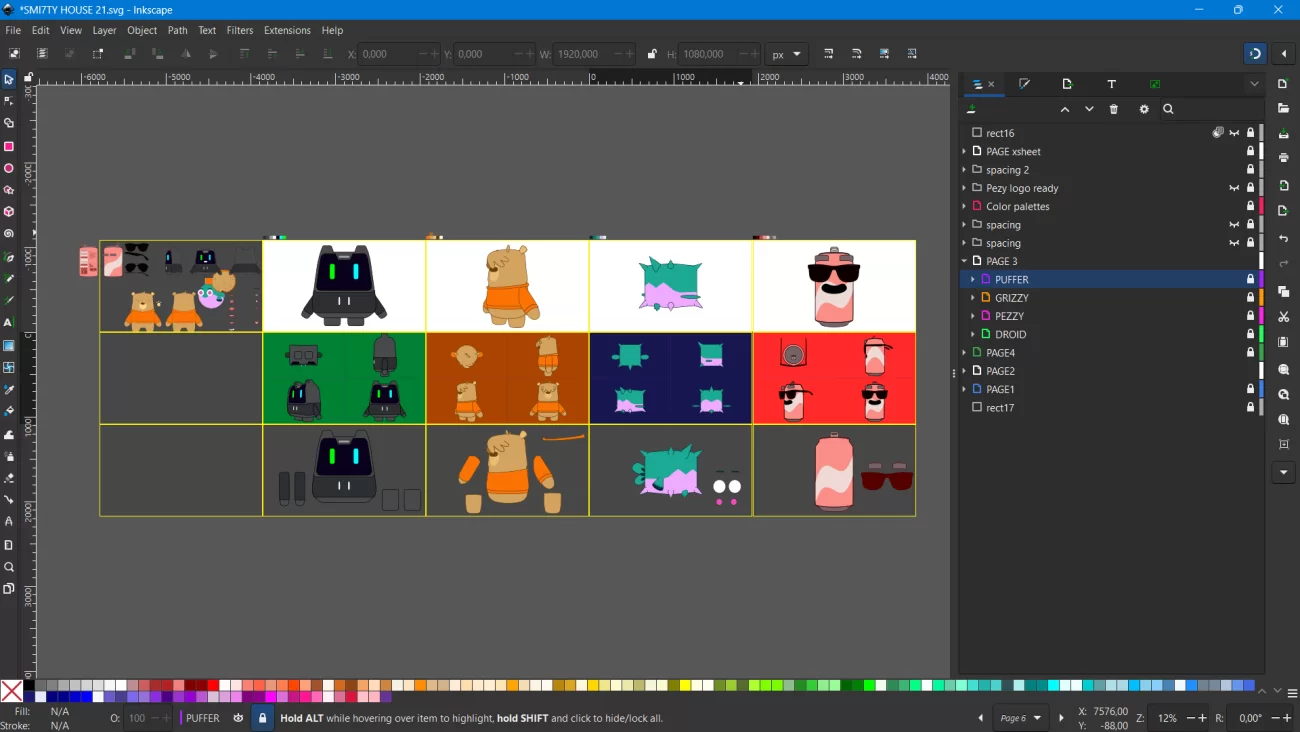Select the Text tool
This screenshot has width=1300, height=732.
tap(9, 323)
